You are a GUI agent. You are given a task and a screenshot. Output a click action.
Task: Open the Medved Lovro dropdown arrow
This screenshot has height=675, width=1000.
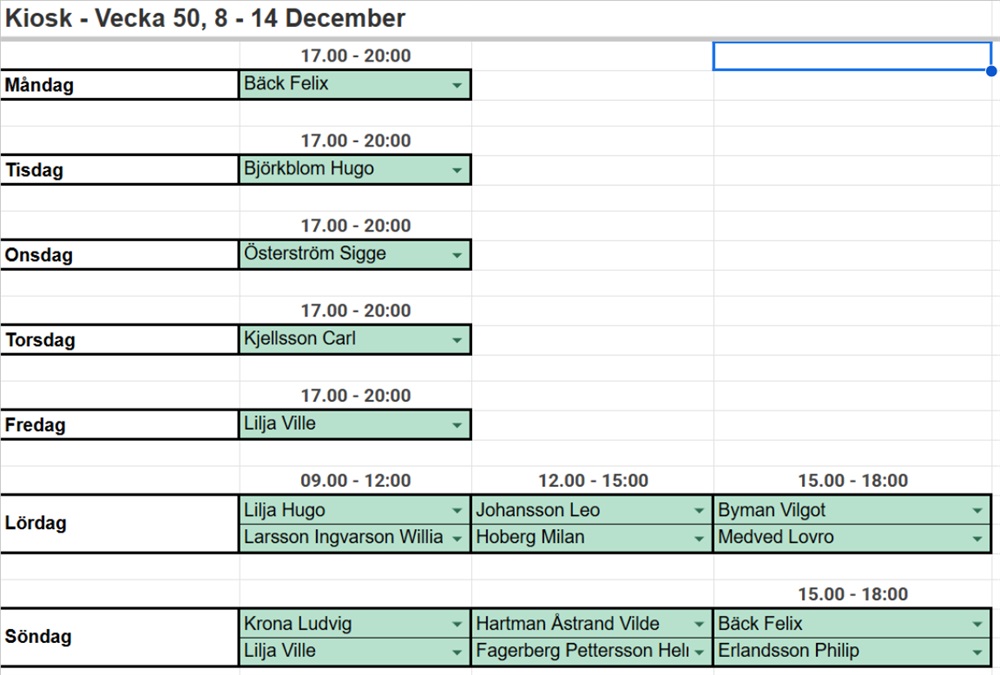[978, 538]
